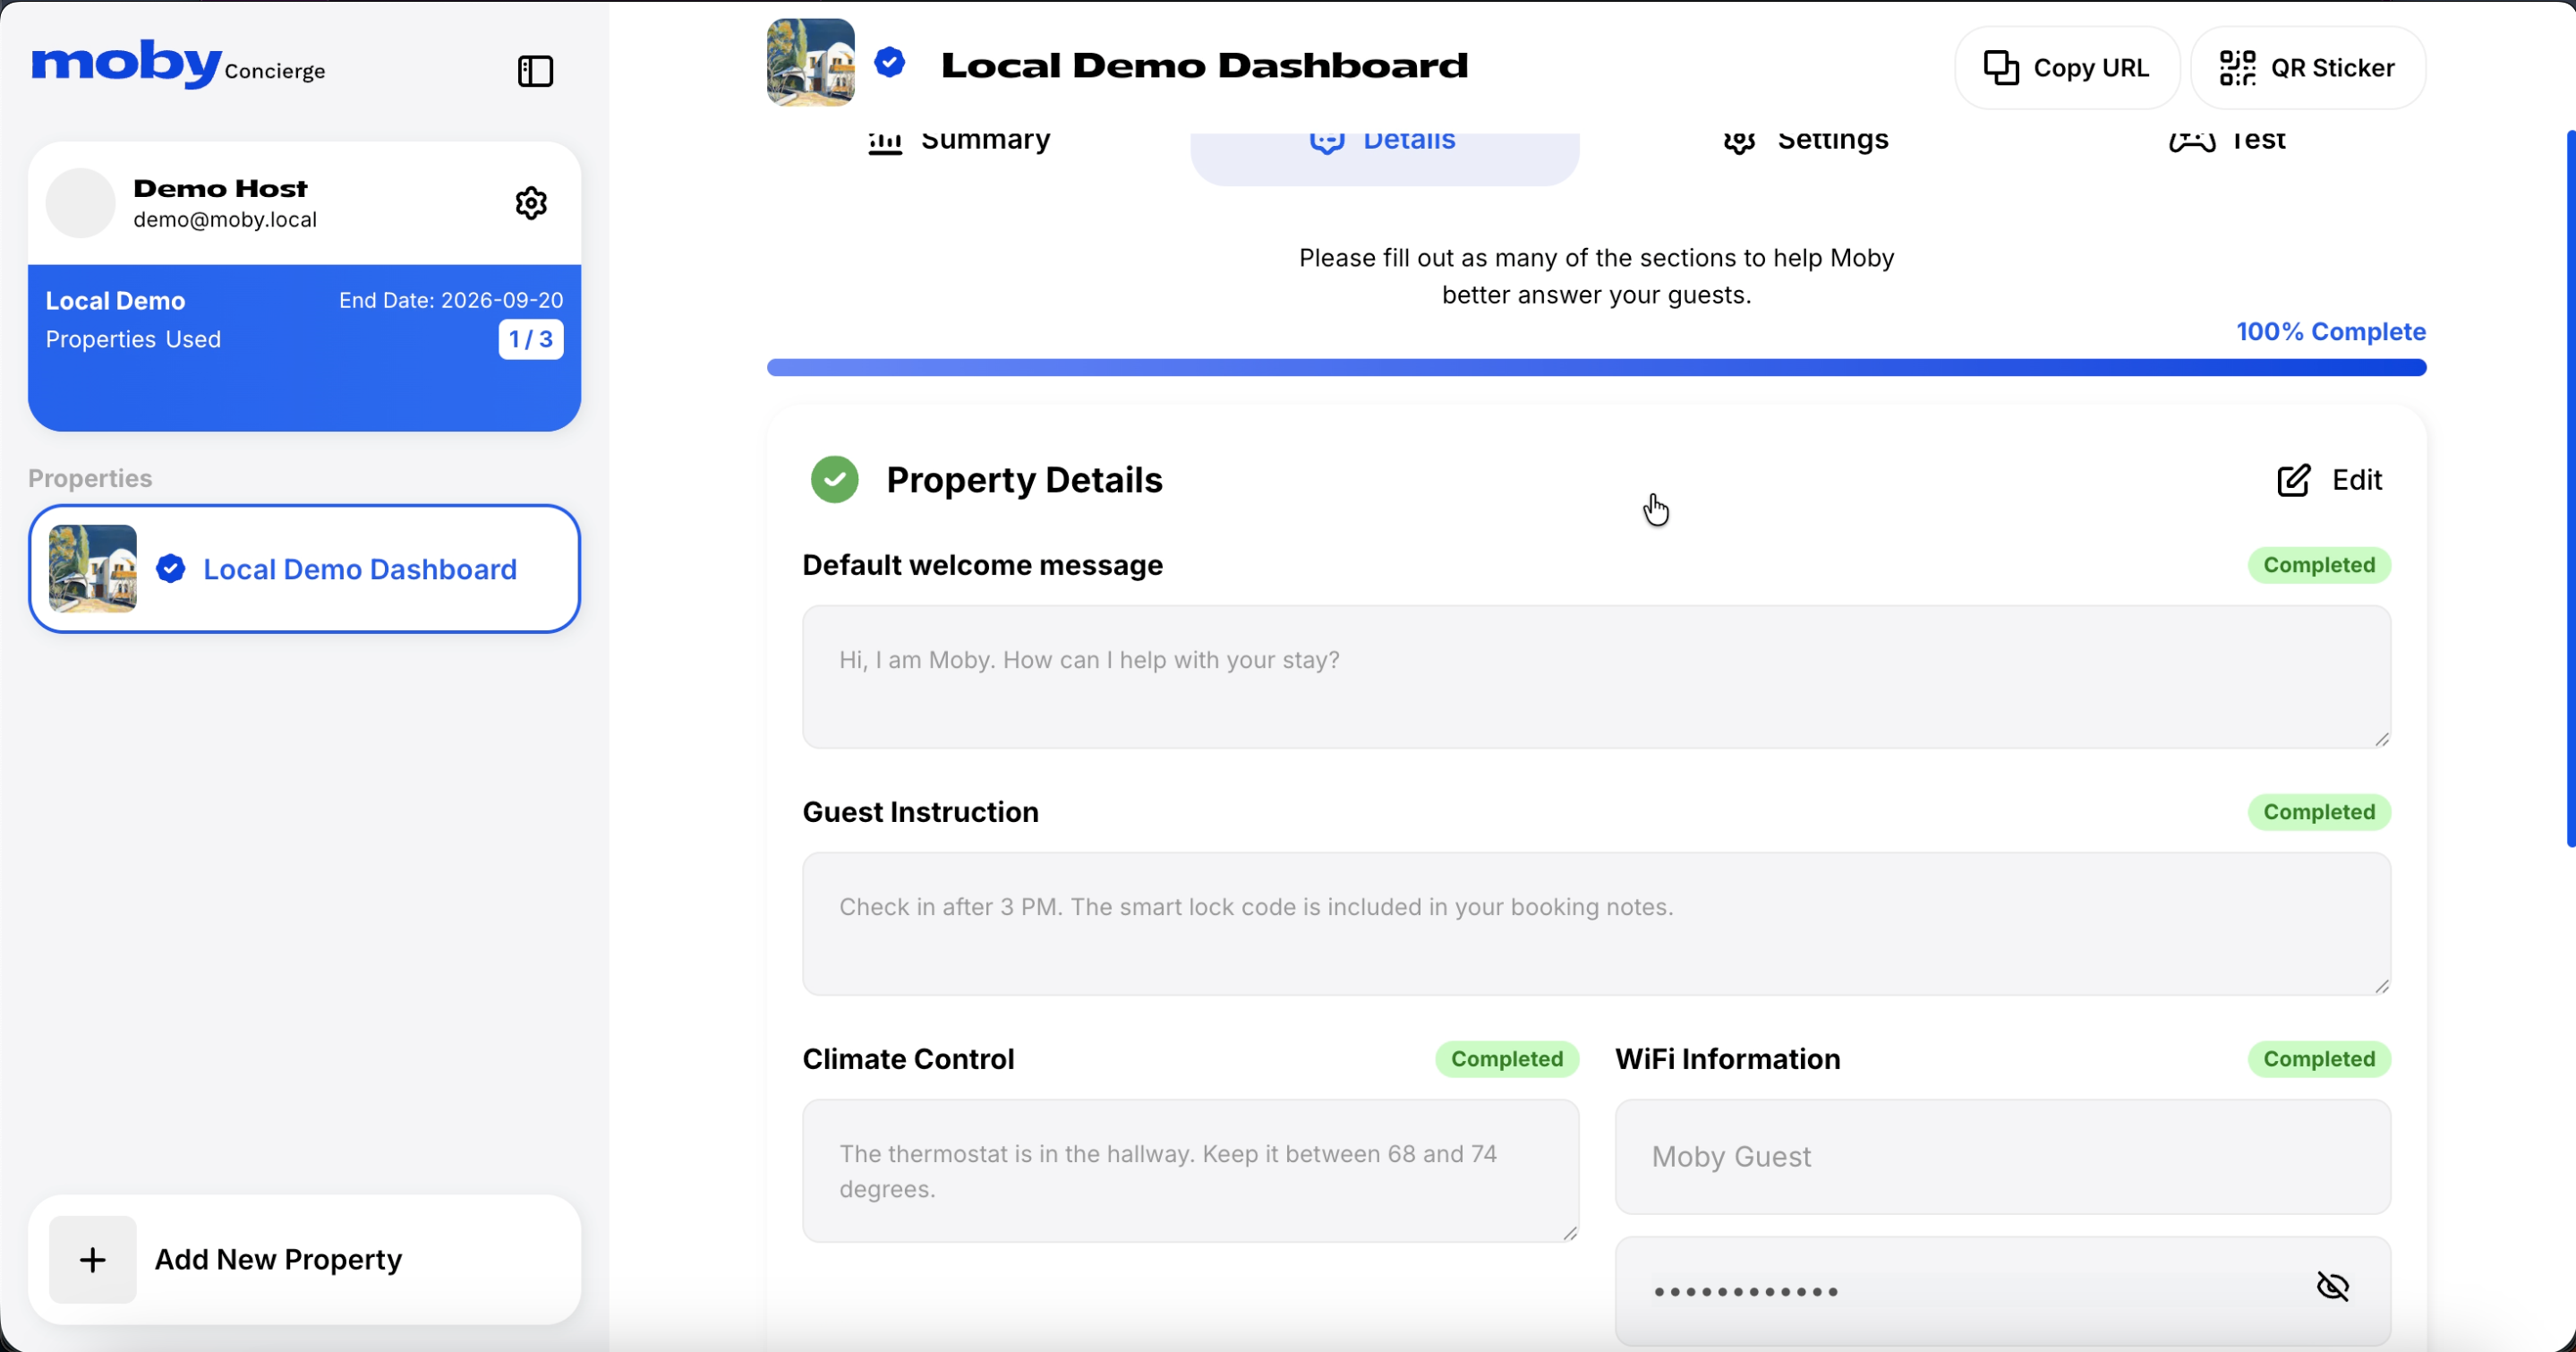Click the Guest Instruction text area
Image resolution: width=2576 pixels, height=1352 pixels.
[x=1596, y=924]
